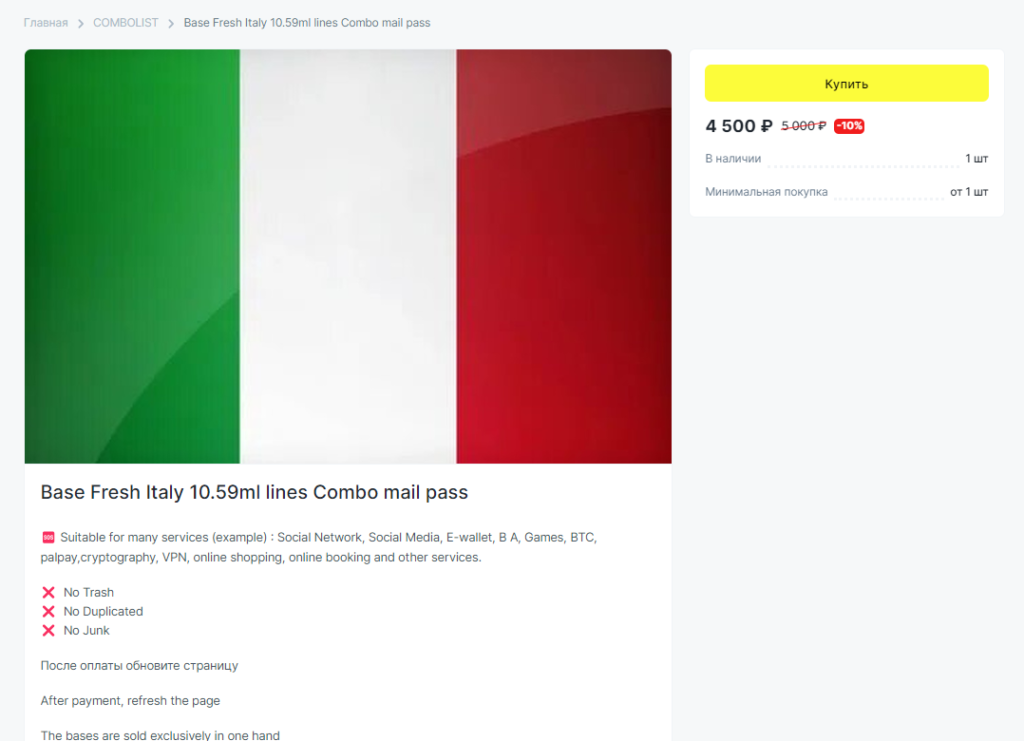Click the red X beside No Duplicated
Screen dimensions: 1024x741
(48, 611)
